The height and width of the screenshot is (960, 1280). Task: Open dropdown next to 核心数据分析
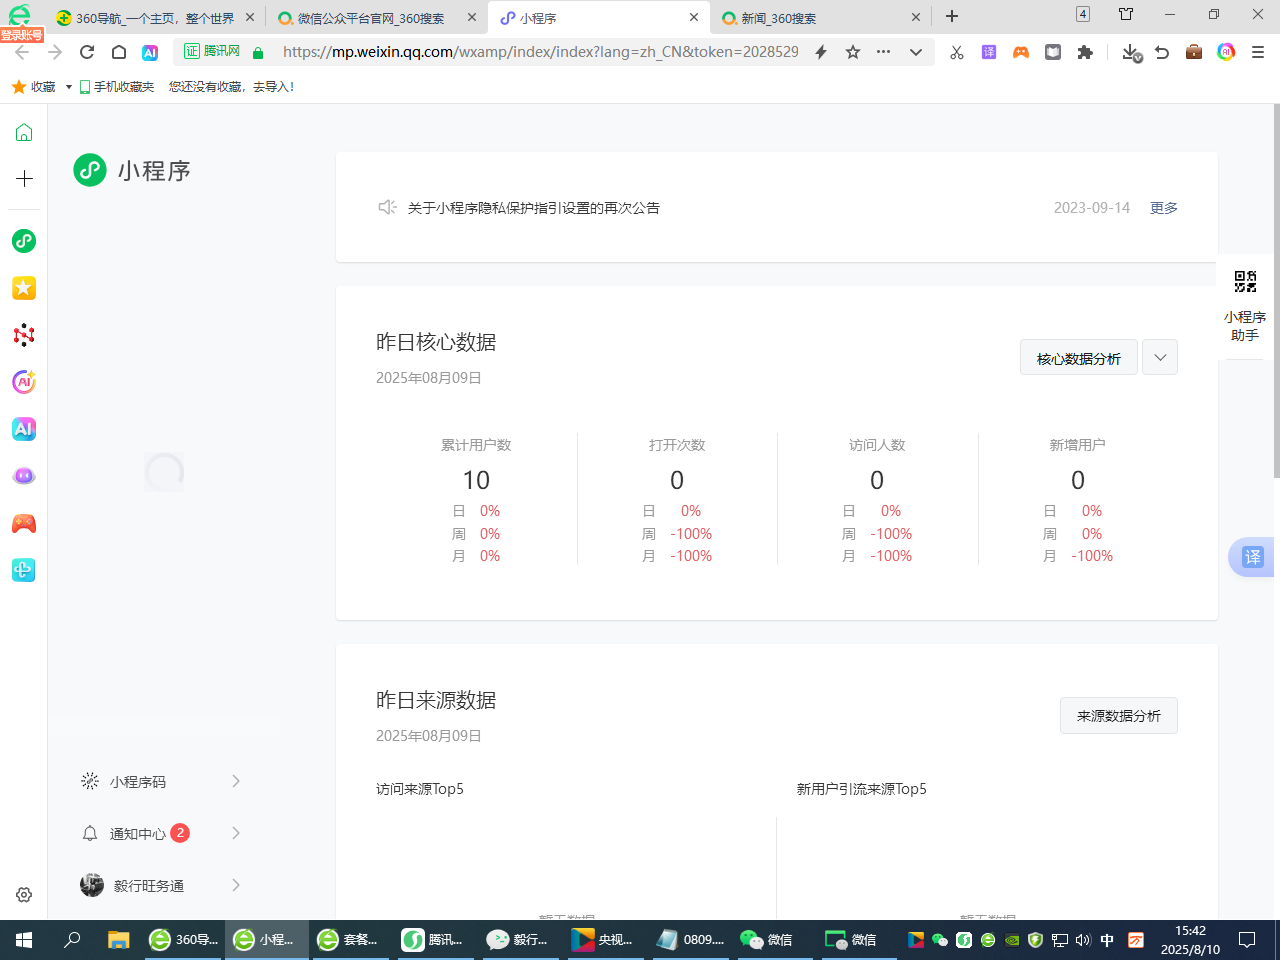[x=1160, y=357]
